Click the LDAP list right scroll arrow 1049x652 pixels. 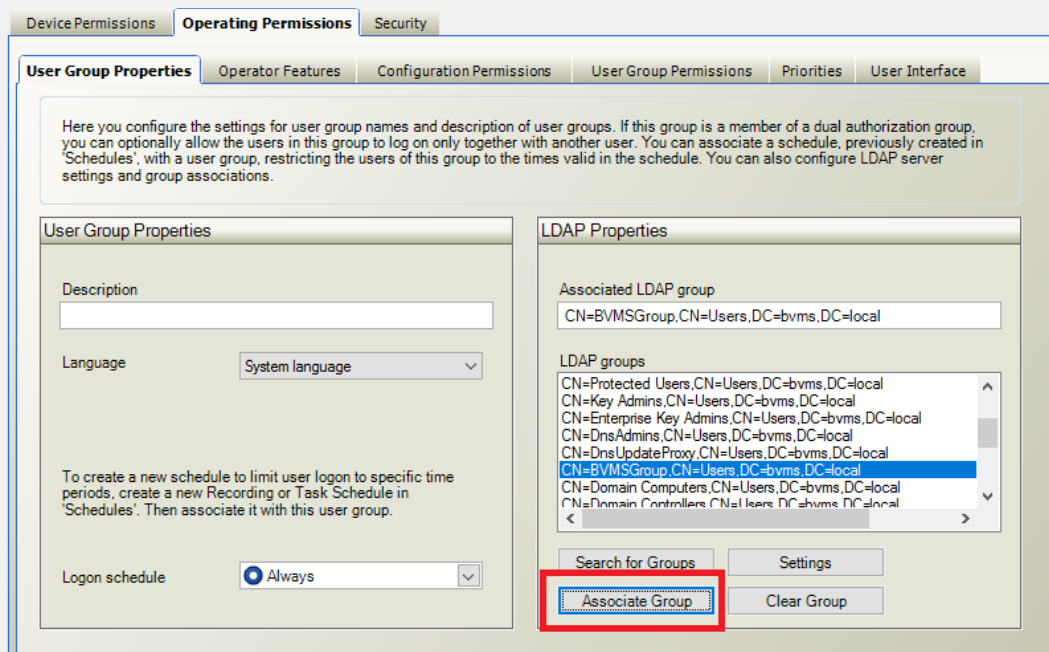[965, 518]
